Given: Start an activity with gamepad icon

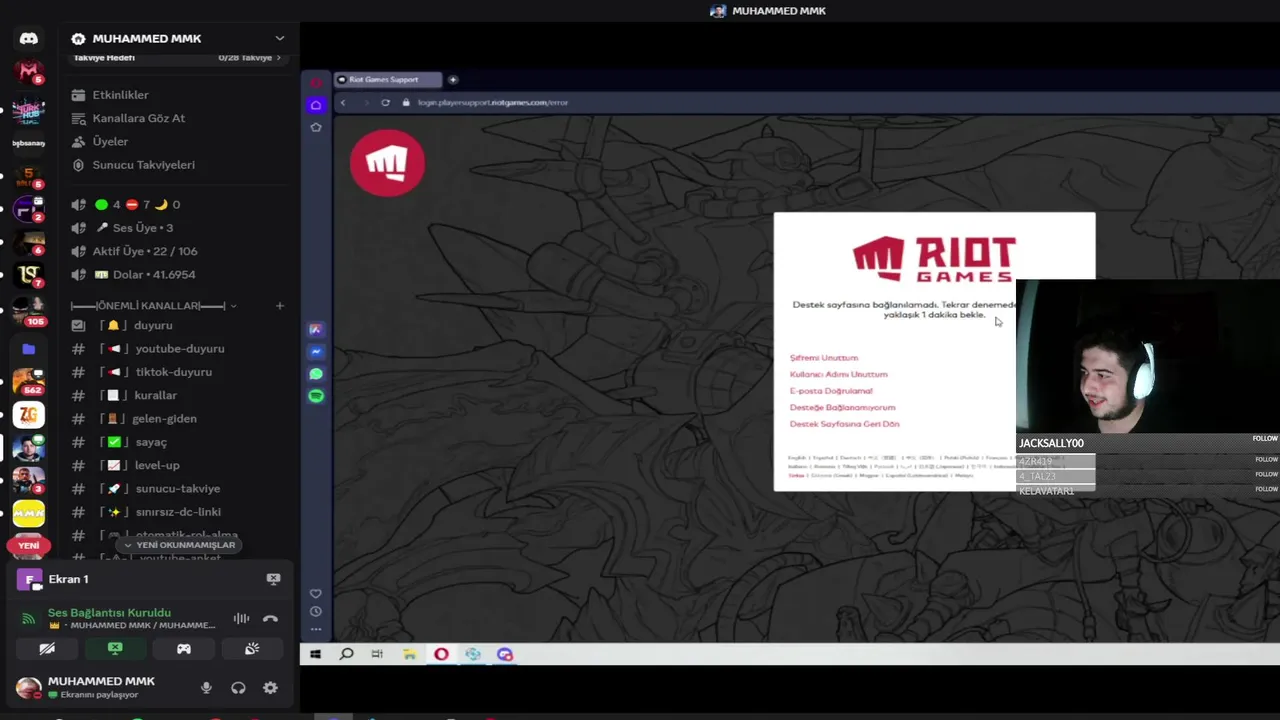Looking at the screenshot, I should click(x=184, y=649).
